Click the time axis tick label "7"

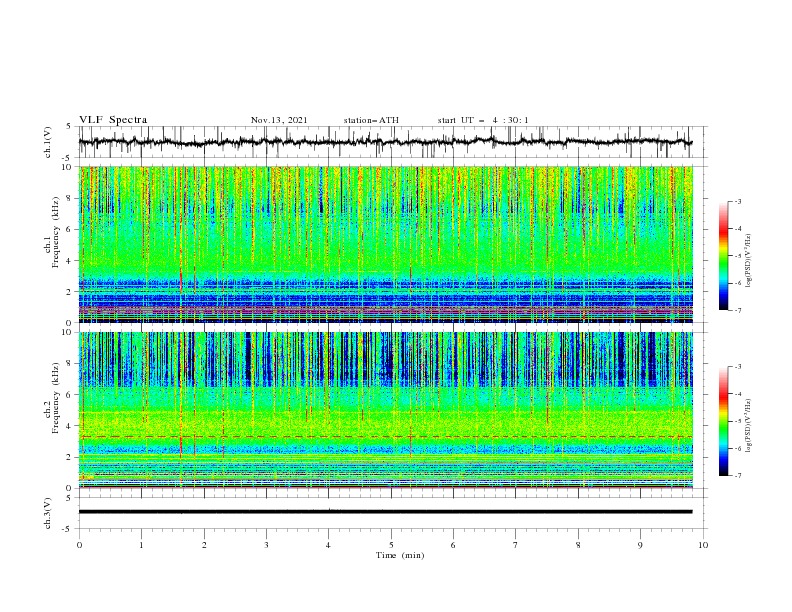(516, 545)
